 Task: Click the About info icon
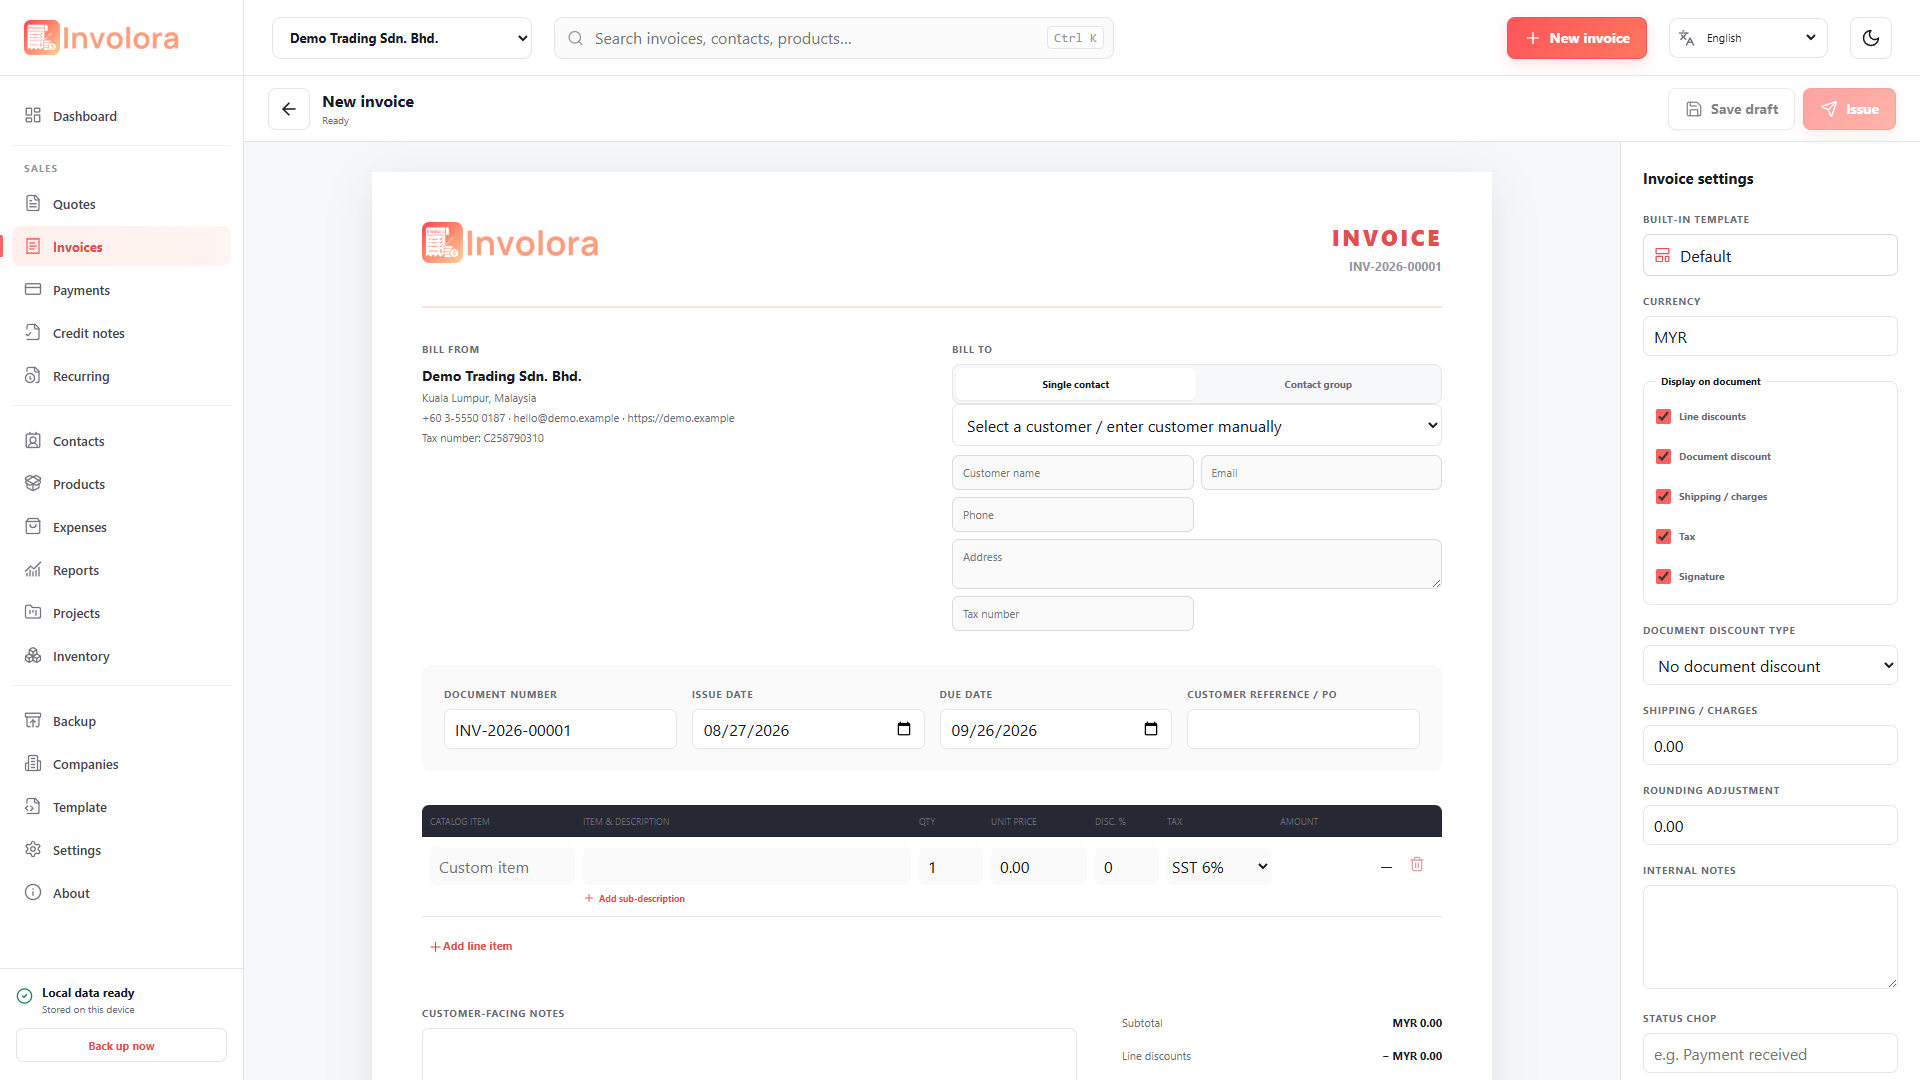pyautogui.click(x=33, y=893)
